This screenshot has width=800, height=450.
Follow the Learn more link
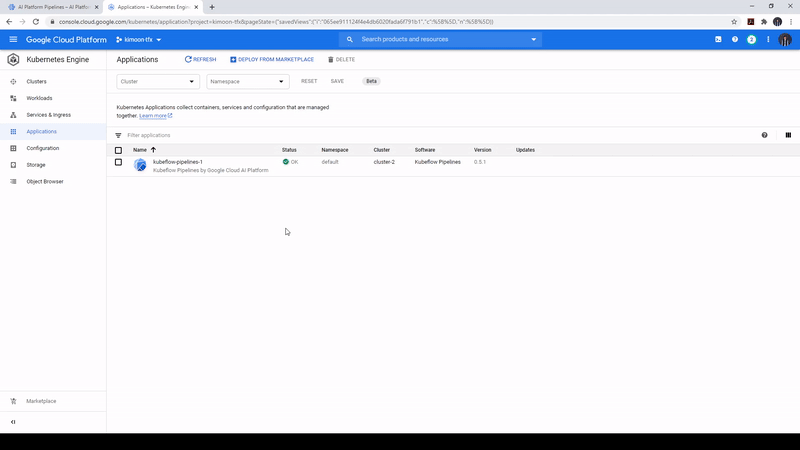click(x=155, y=116)
